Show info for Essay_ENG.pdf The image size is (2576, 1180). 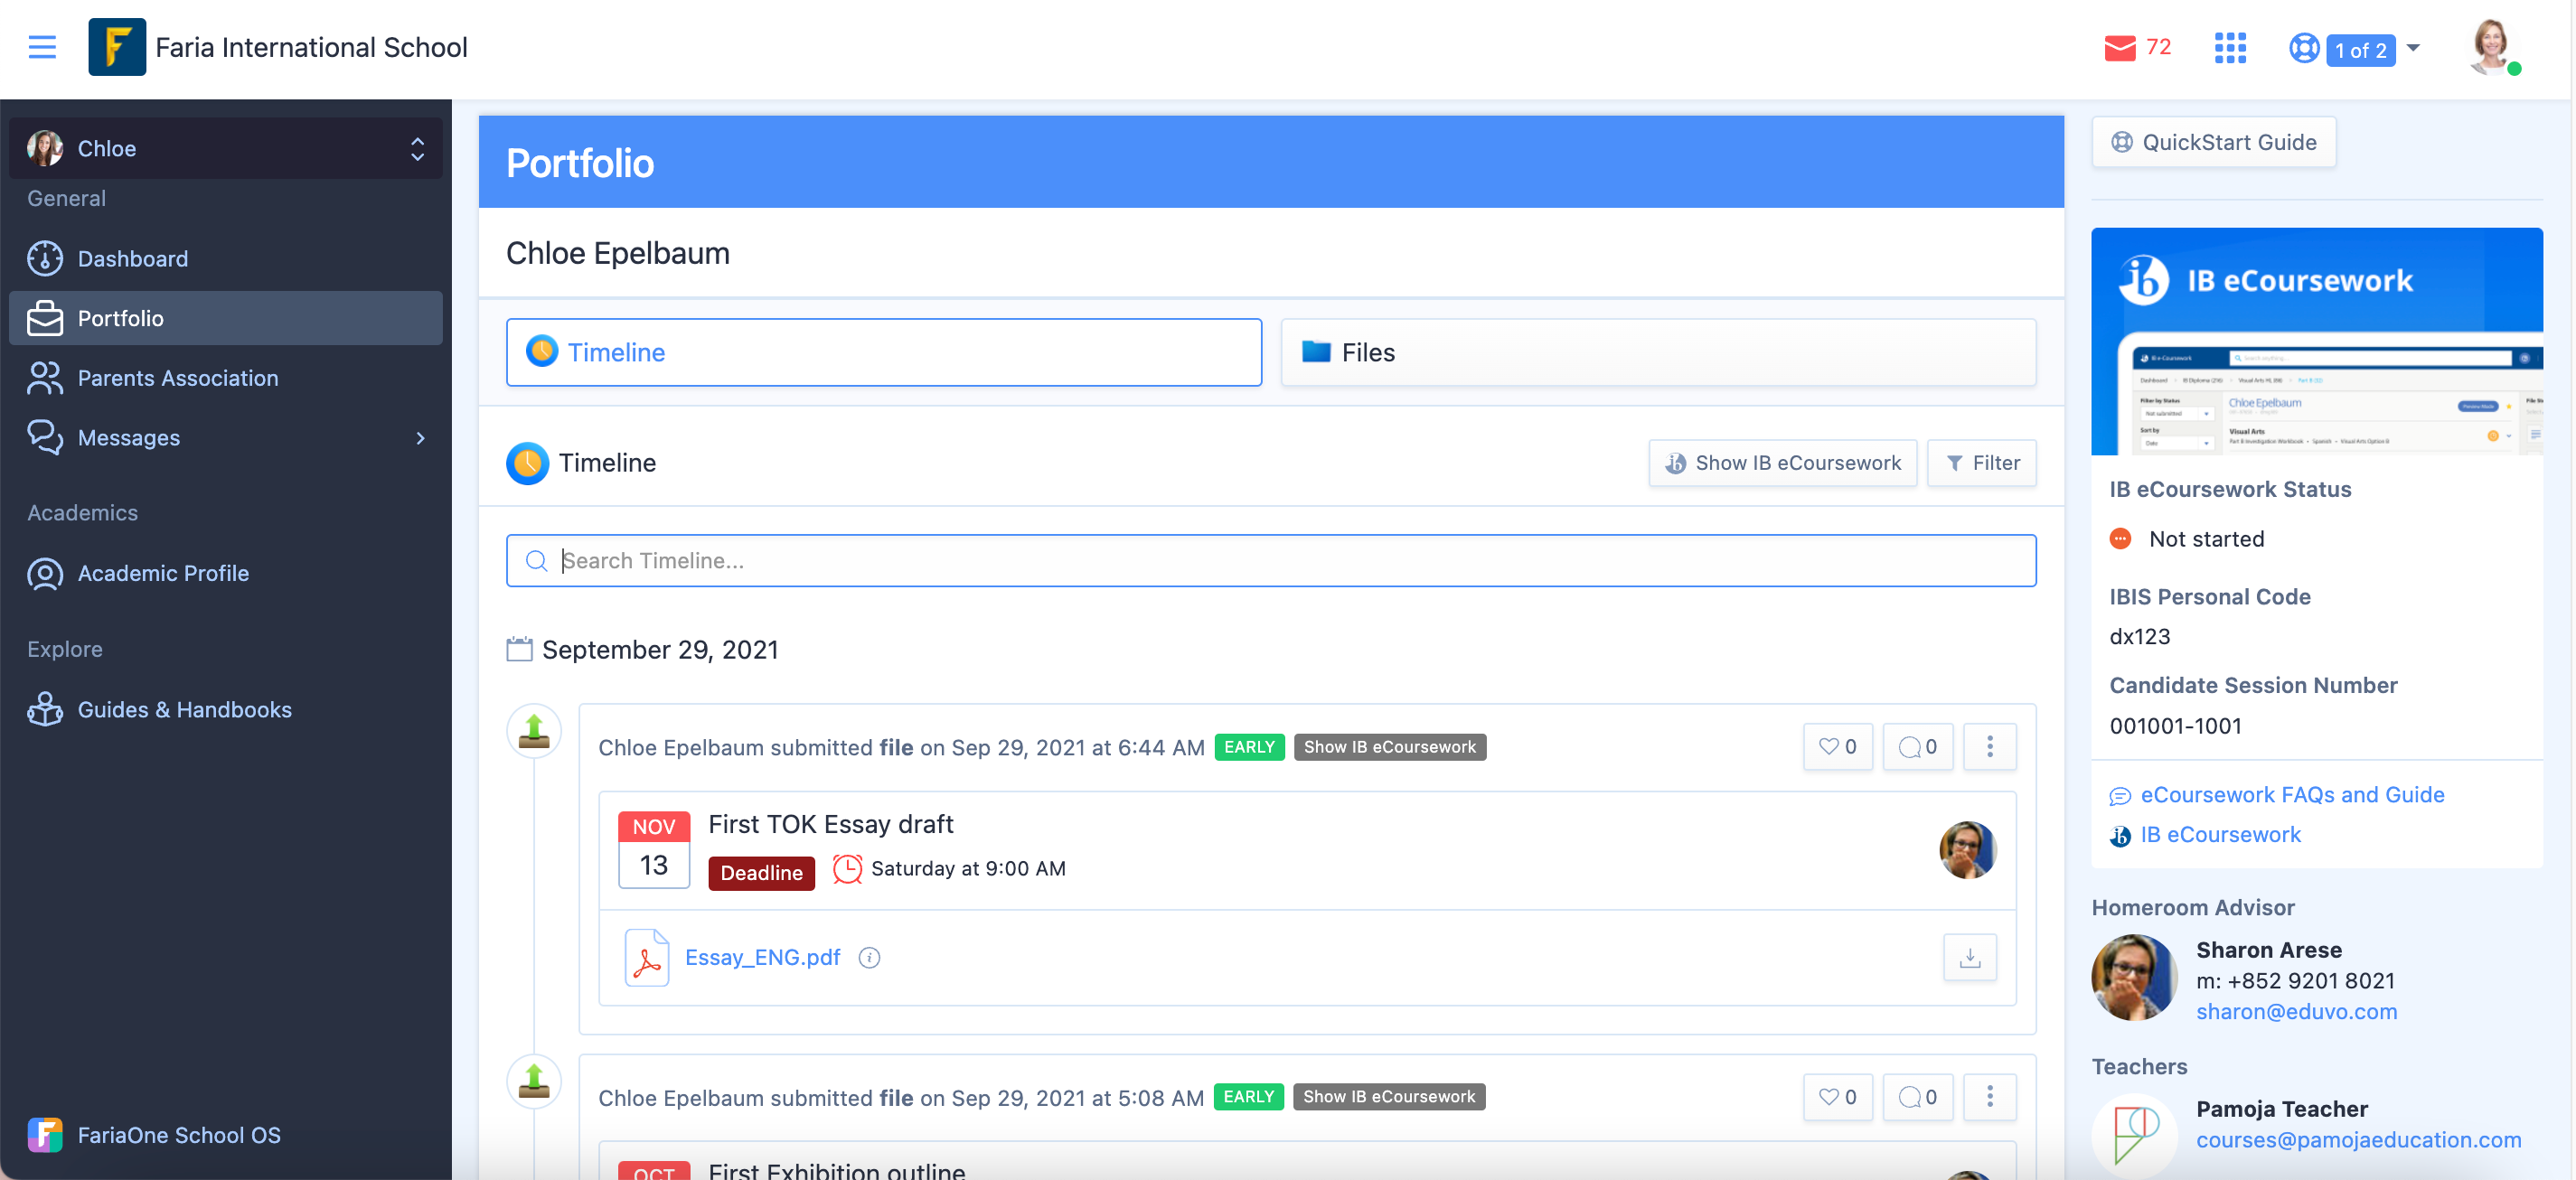[x=869, y=958]
